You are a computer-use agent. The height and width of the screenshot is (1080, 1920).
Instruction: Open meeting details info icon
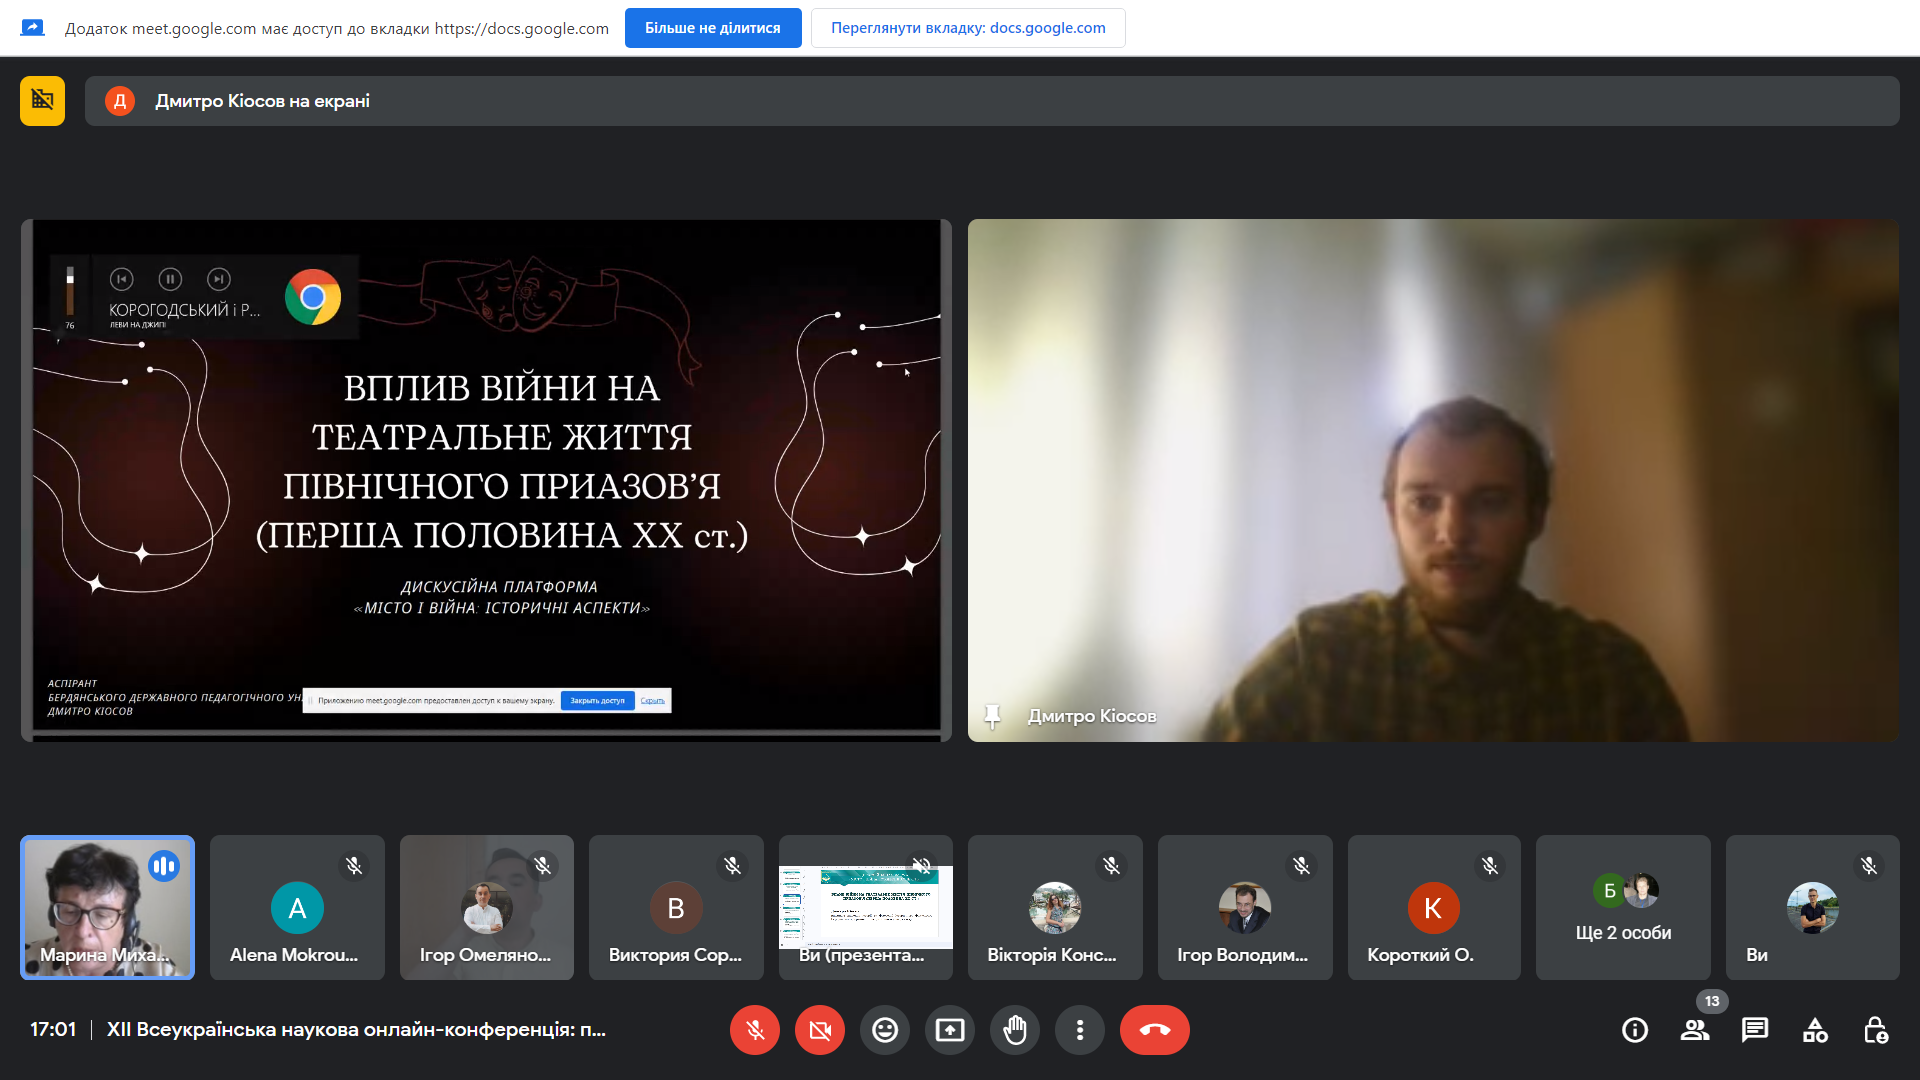1635,1030
